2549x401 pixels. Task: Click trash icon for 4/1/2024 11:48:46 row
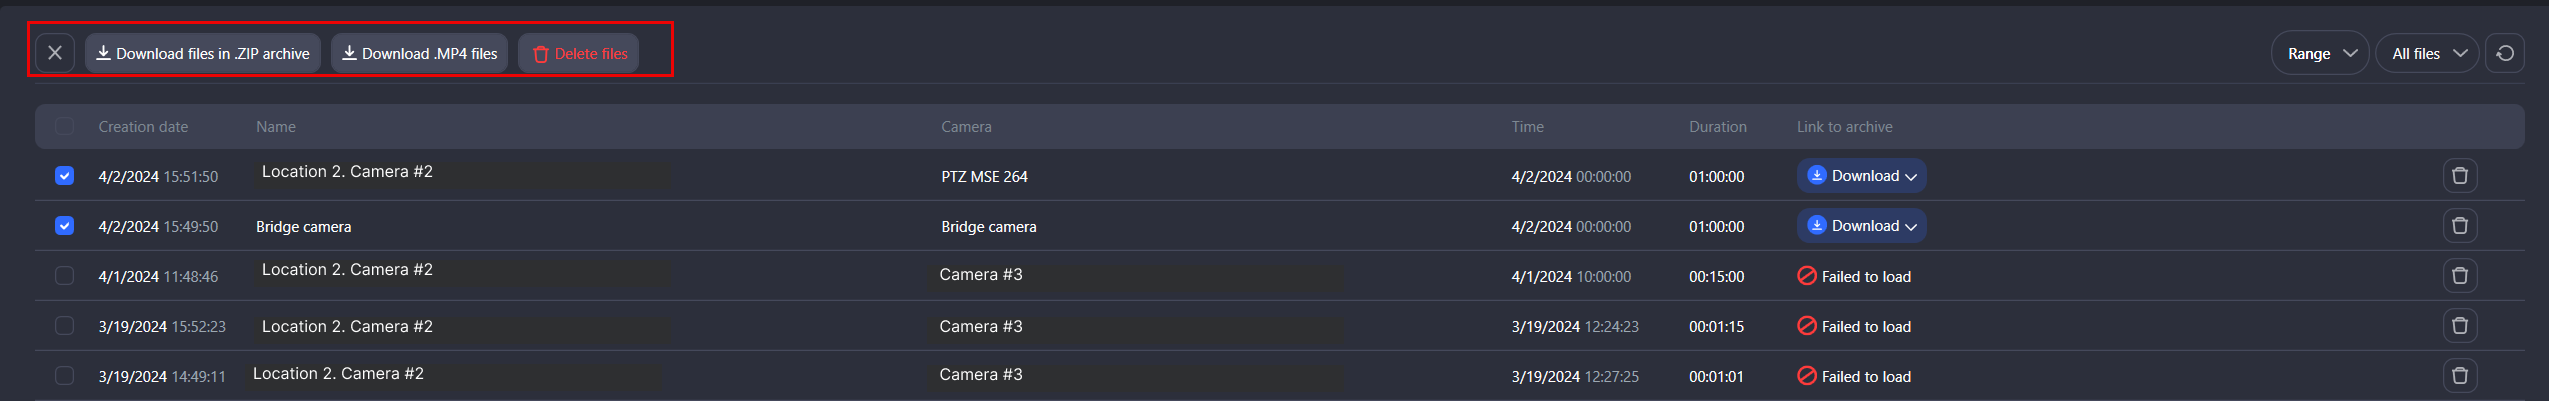pyautogui.click(x=2460, y=276)
